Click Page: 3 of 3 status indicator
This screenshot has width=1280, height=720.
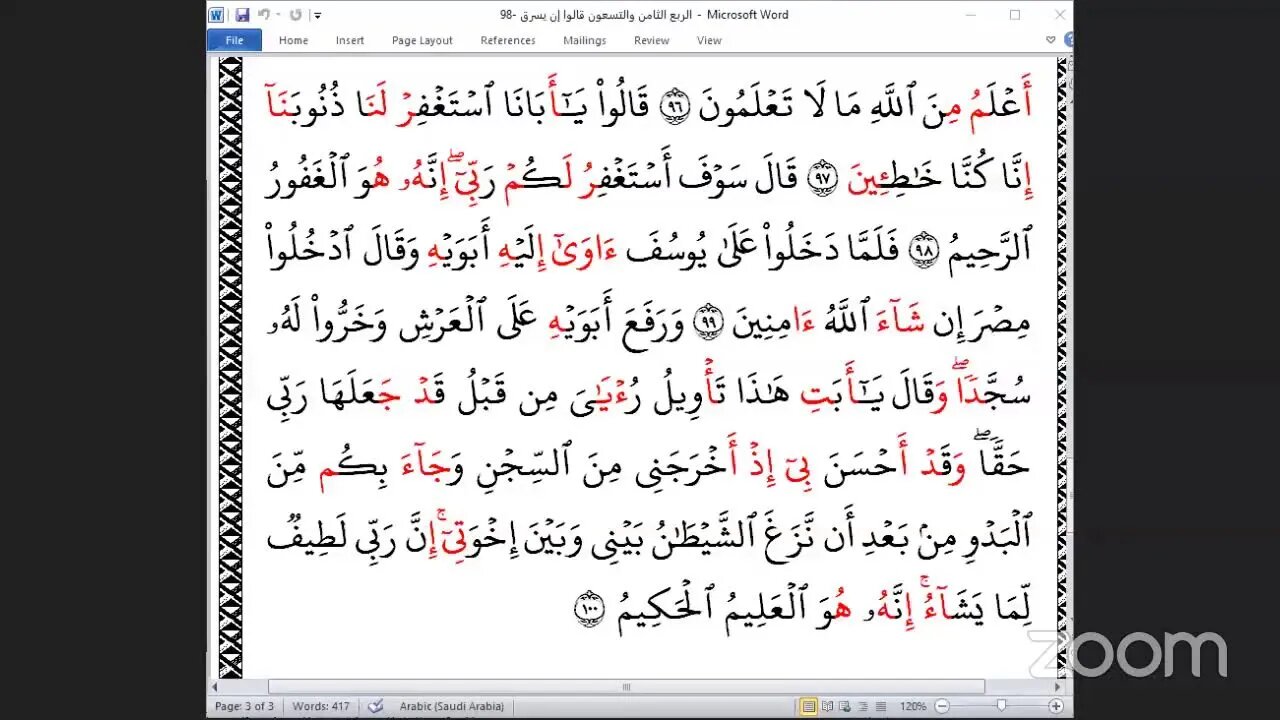click(x=244, y=706)
